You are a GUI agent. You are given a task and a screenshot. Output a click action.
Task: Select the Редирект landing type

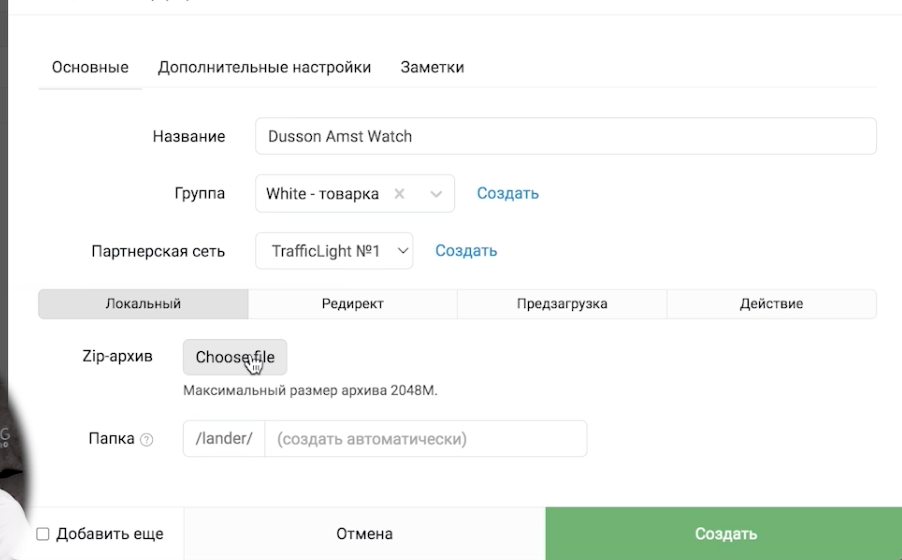(353, 304)
